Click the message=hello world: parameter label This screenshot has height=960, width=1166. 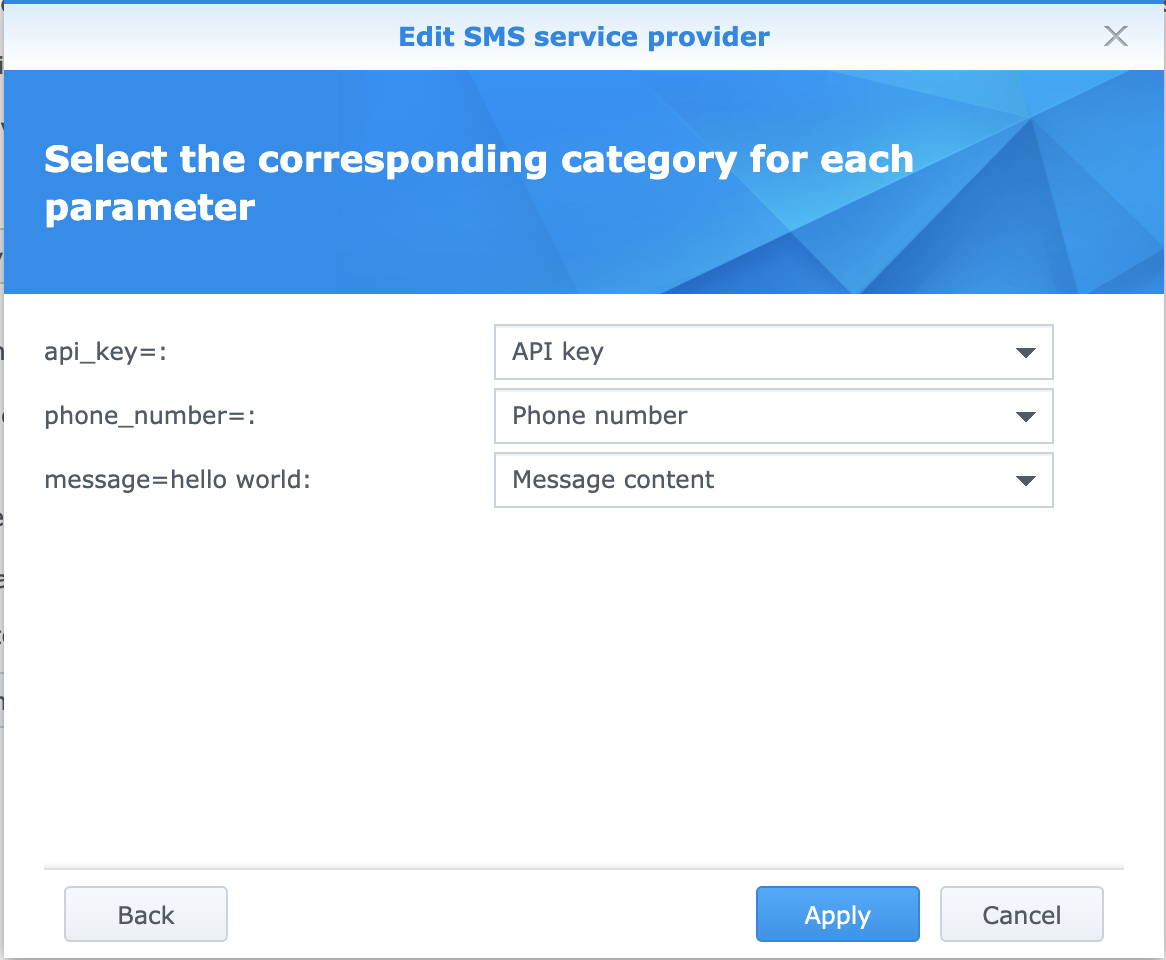178,480
